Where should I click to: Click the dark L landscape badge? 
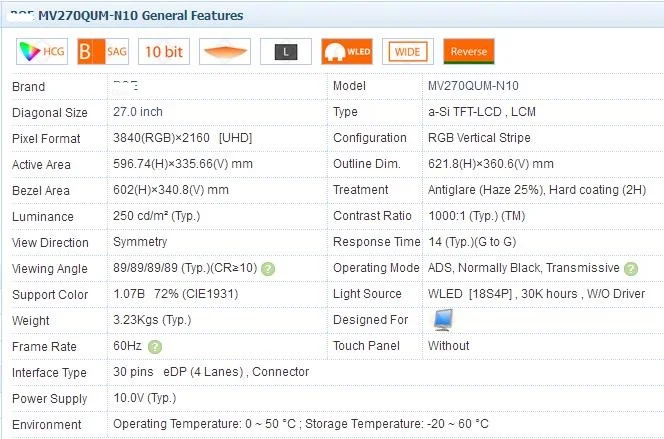(x=285, y=52)
